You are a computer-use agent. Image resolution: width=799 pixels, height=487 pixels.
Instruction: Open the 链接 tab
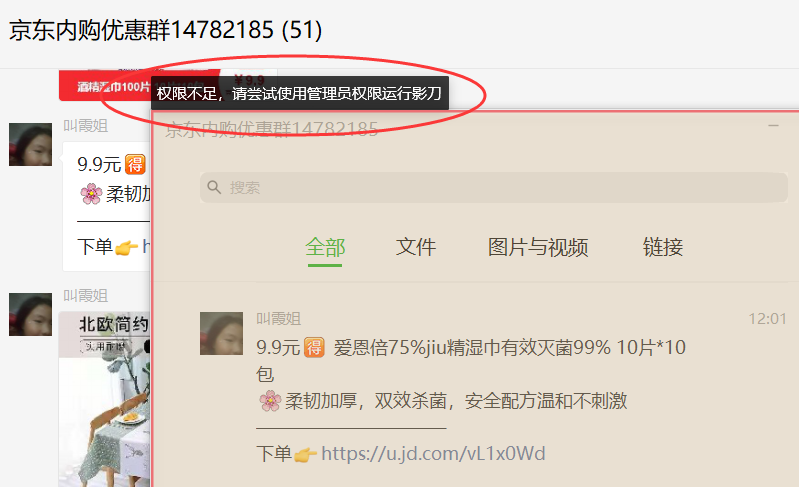pos(663,248)
